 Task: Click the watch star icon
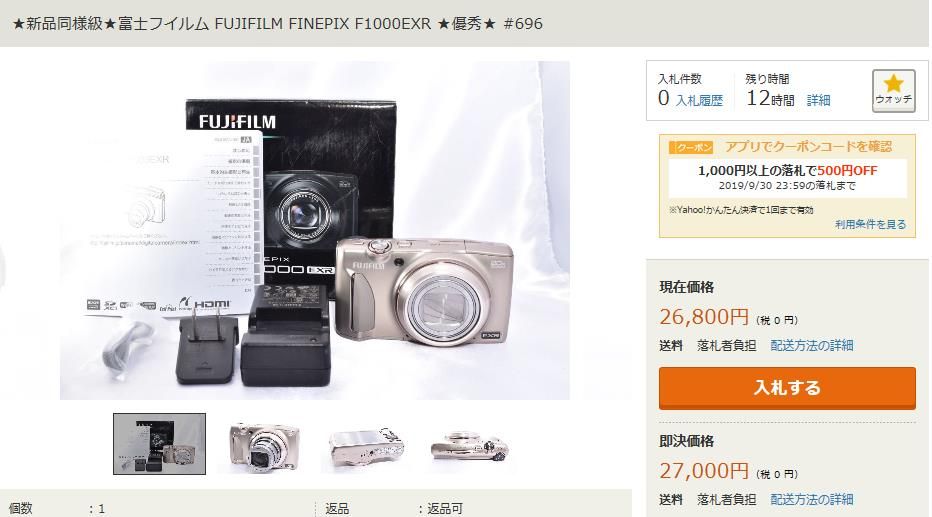click(893, 90)
